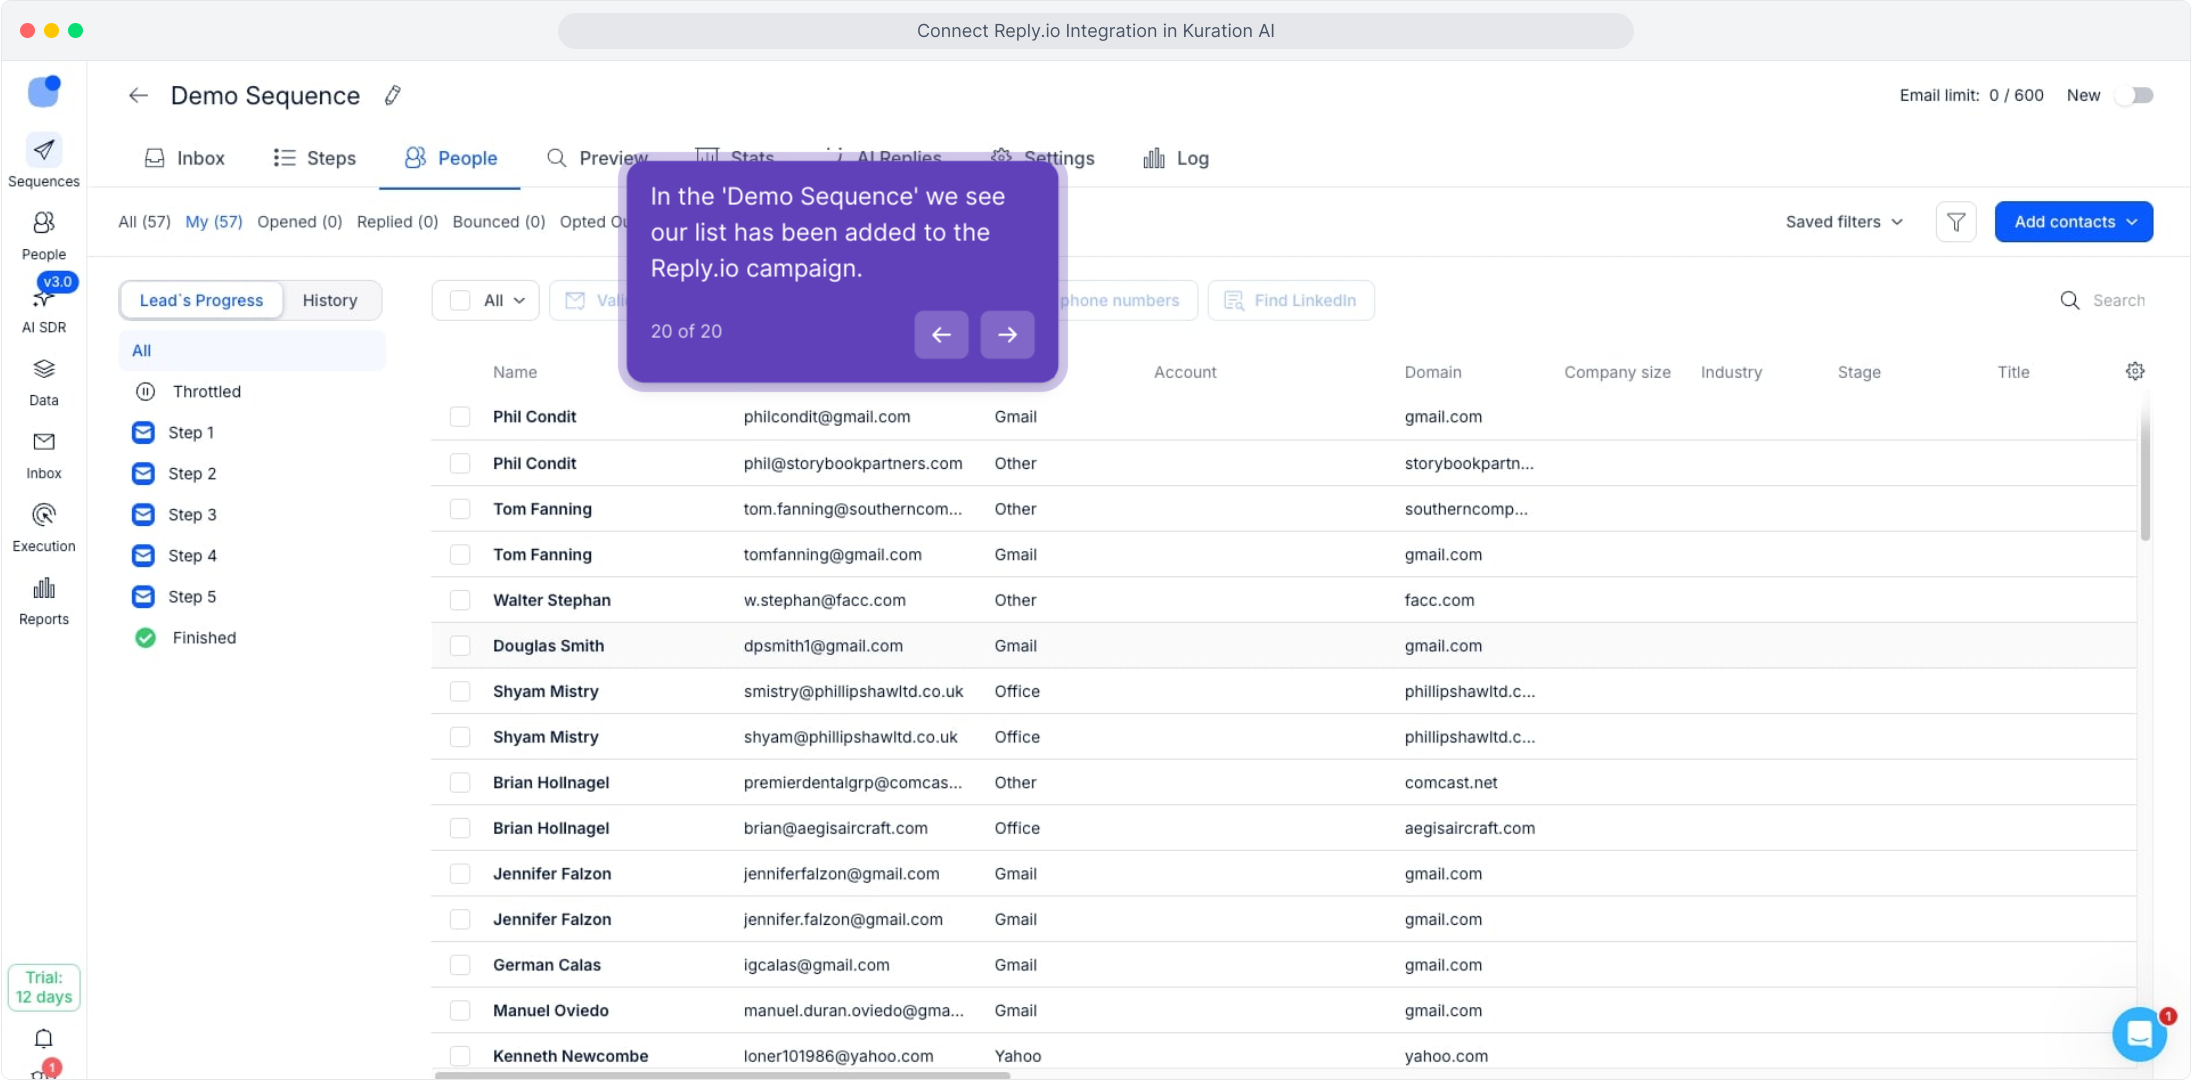Filter leads by Step 5

tap(174, 596)
